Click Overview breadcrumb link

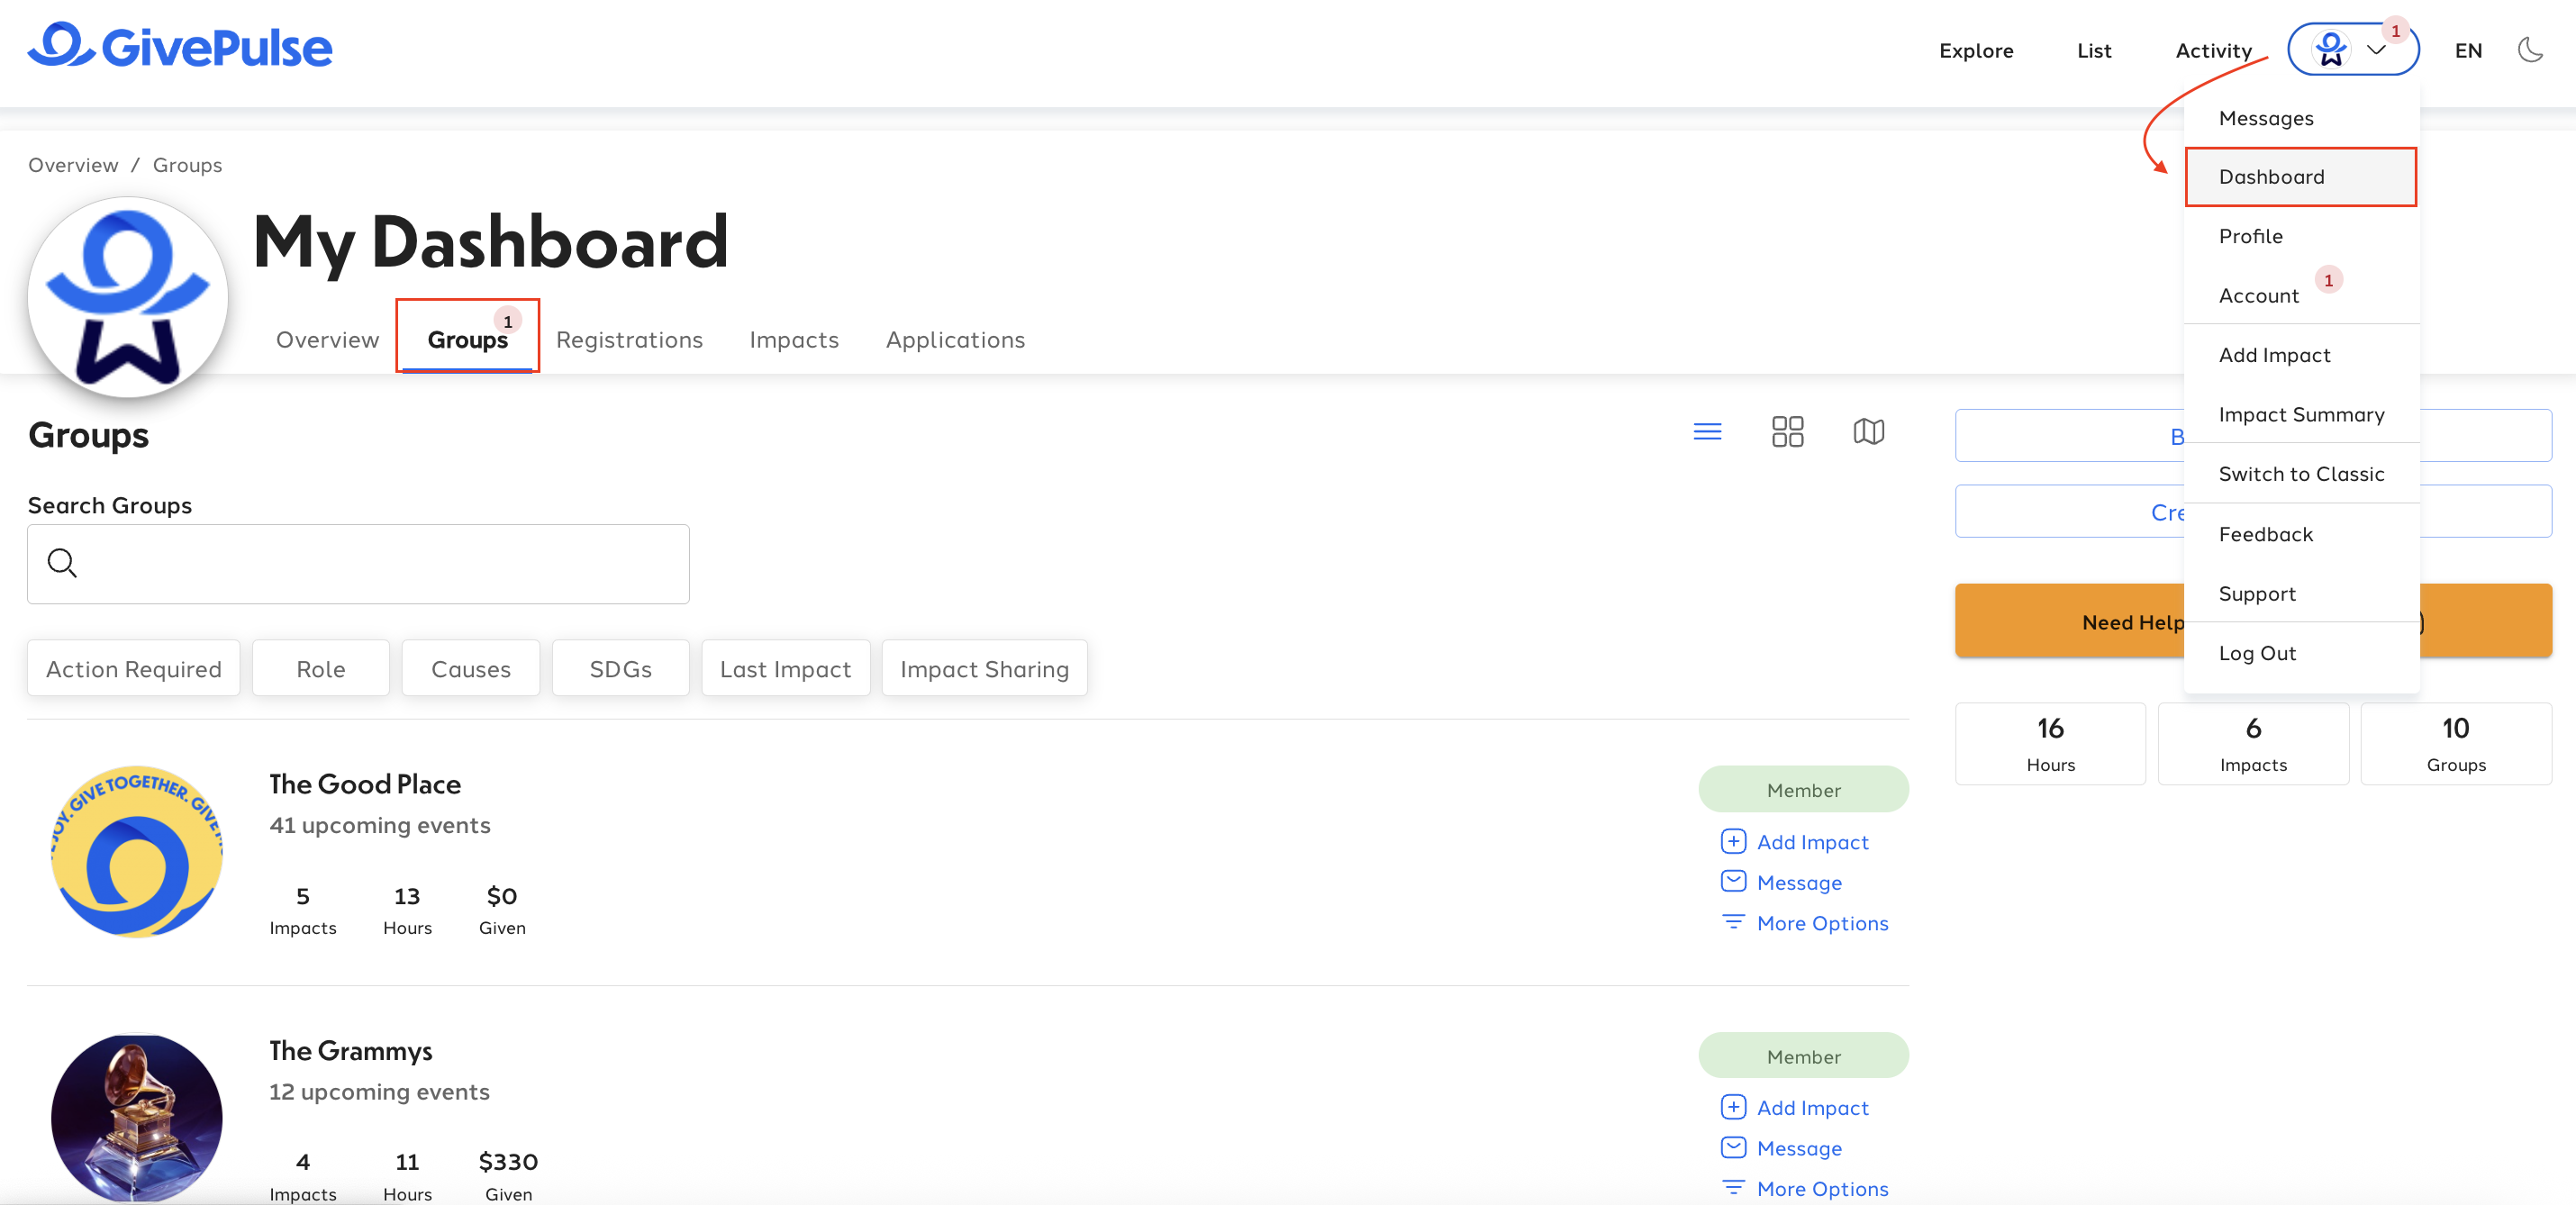pyautogui.click(x=73, y=165)
